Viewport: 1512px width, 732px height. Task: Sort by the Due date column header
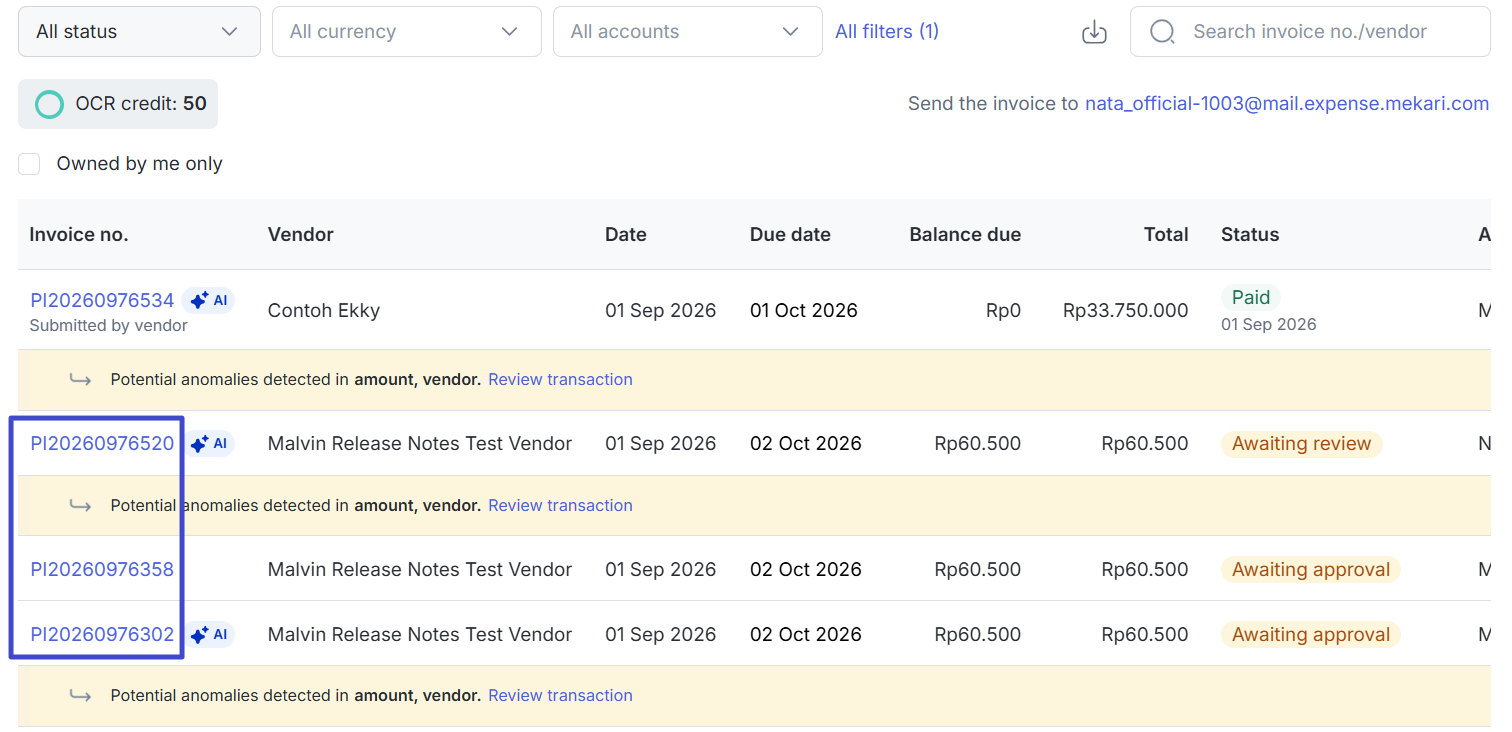pos(790,235)
